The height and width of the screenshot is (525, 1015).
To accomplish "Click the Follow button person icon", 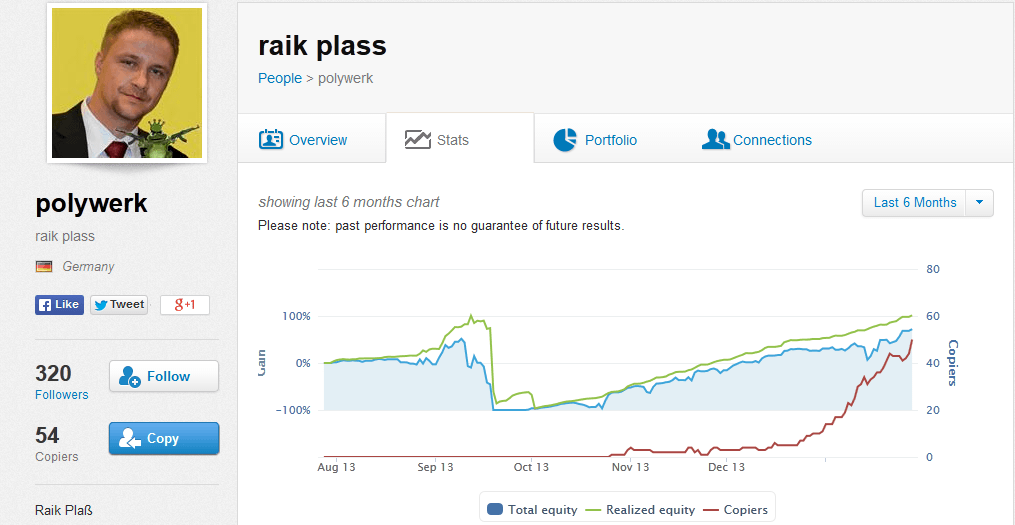I will [130, 377].
